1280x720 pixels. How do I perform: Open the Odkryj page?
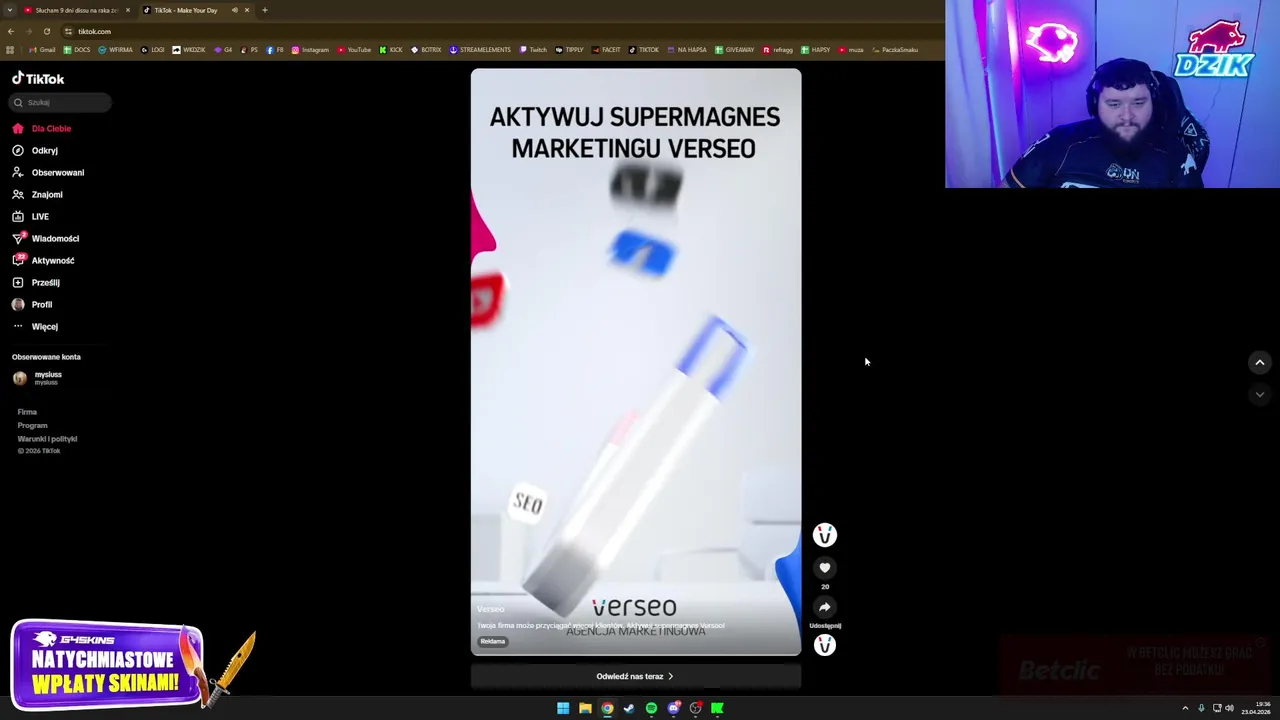35,150
